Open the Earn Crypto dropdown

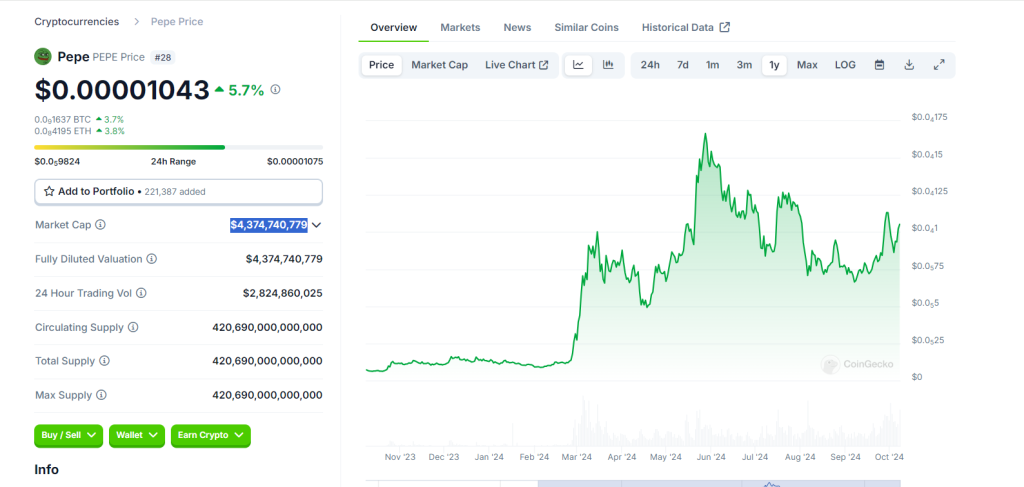[210, 435]
